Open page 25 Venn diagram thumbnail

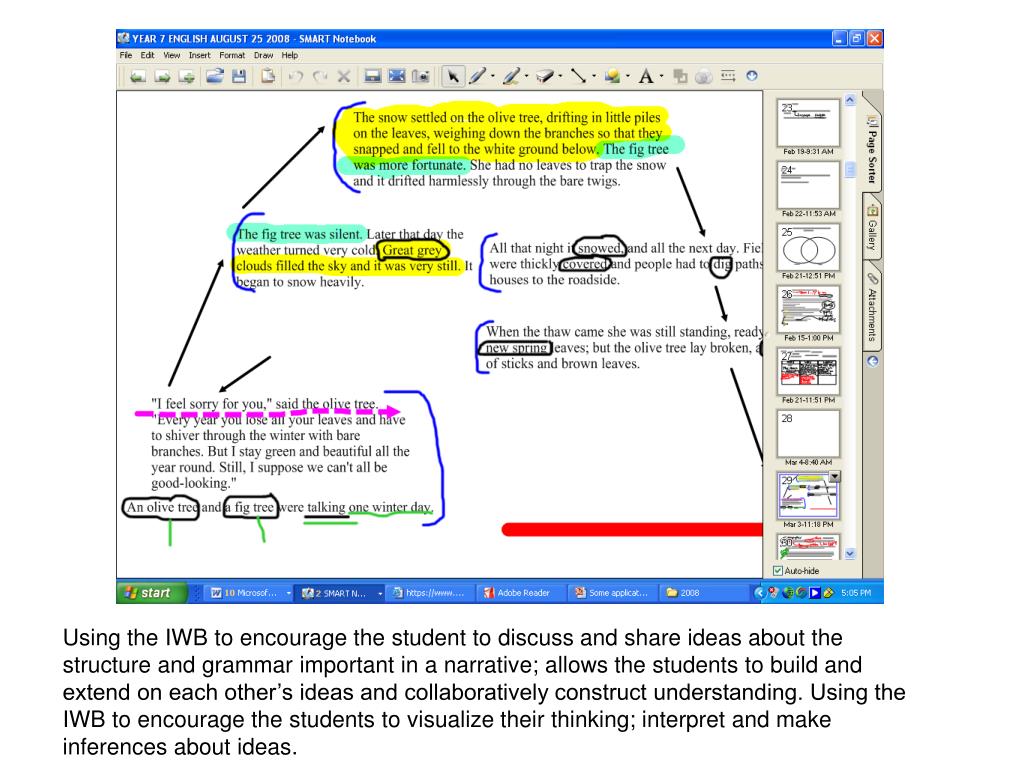point(808,247)
